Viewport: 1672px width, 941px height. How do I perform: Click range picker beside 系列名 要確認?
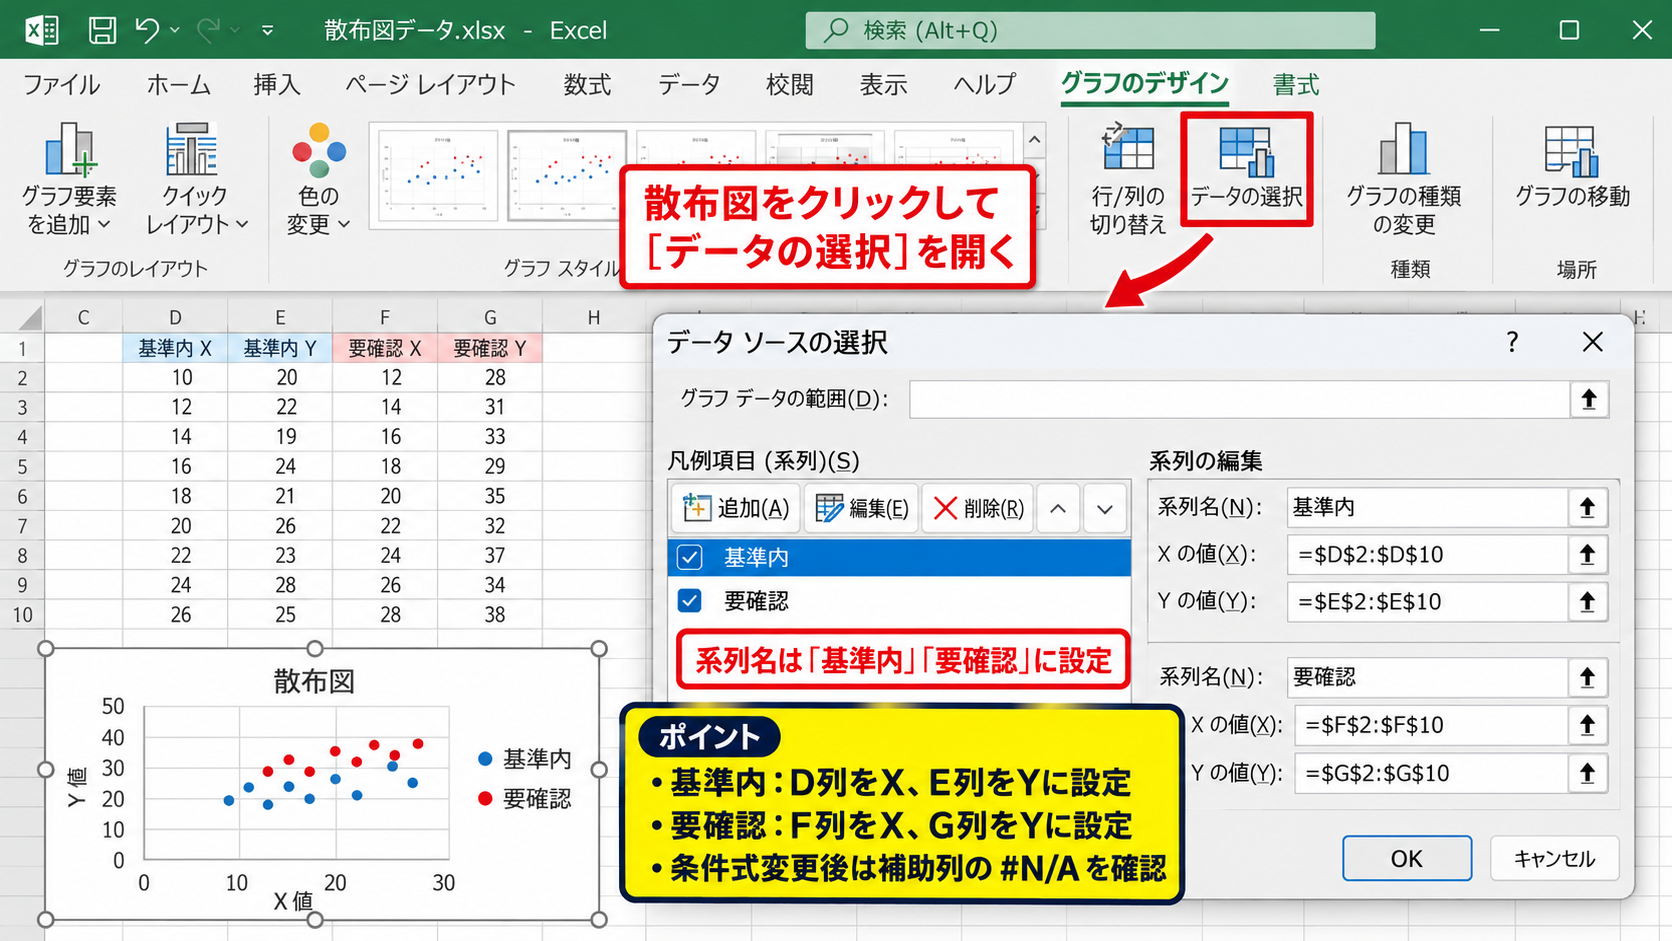click(x=1587, y=678)
